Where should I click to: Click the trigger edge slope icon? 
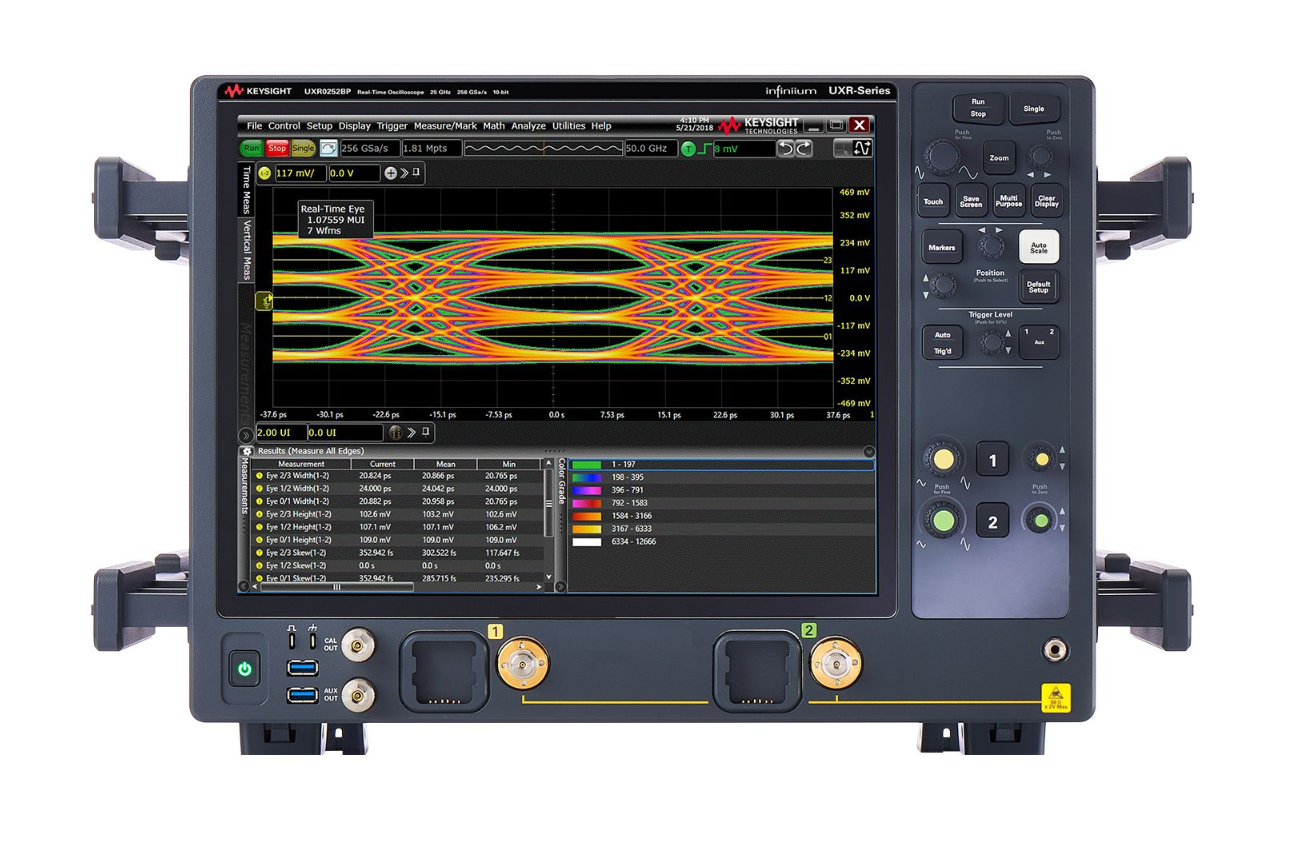click(704, 148)
